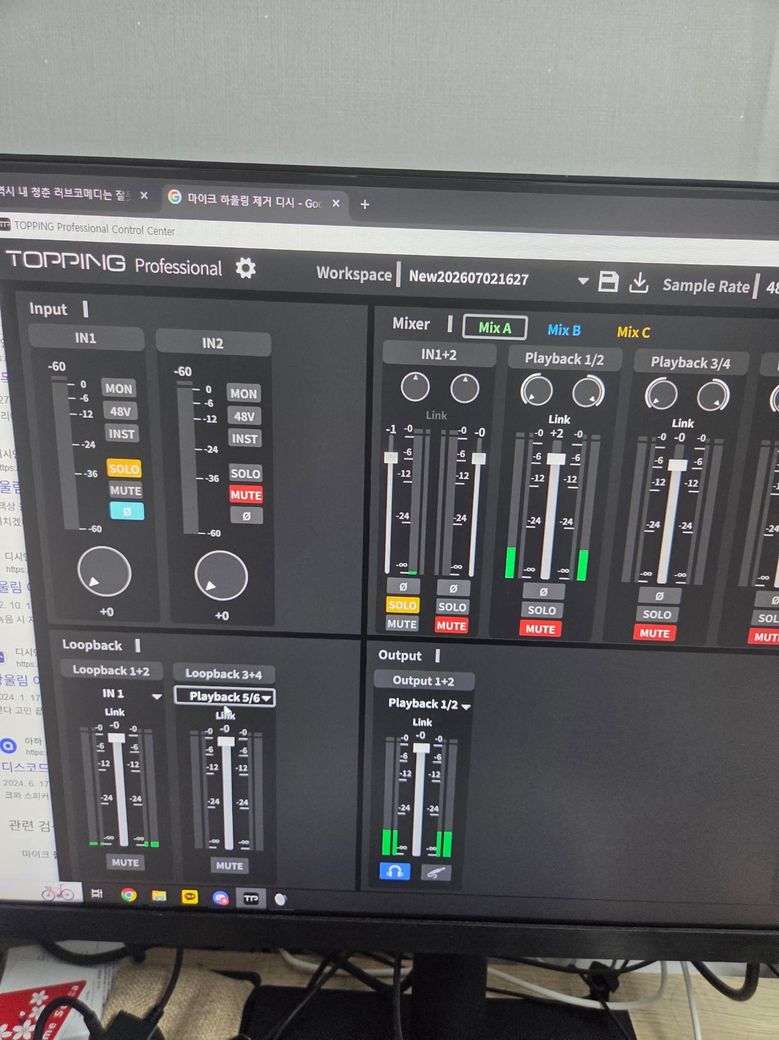Image resolution: width=779 pixels, height=1040 pixels.
Task: Click the TOPPING app taskbar icon
Action: [x=251, y=899]
